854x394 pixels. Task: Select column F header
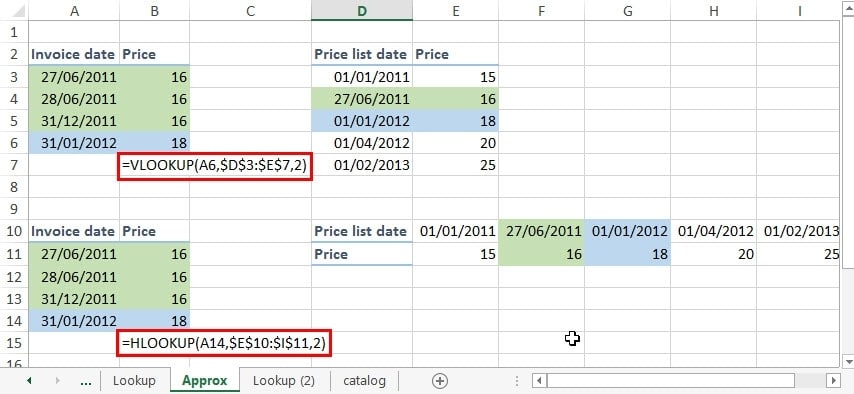(x=541, y=10)
